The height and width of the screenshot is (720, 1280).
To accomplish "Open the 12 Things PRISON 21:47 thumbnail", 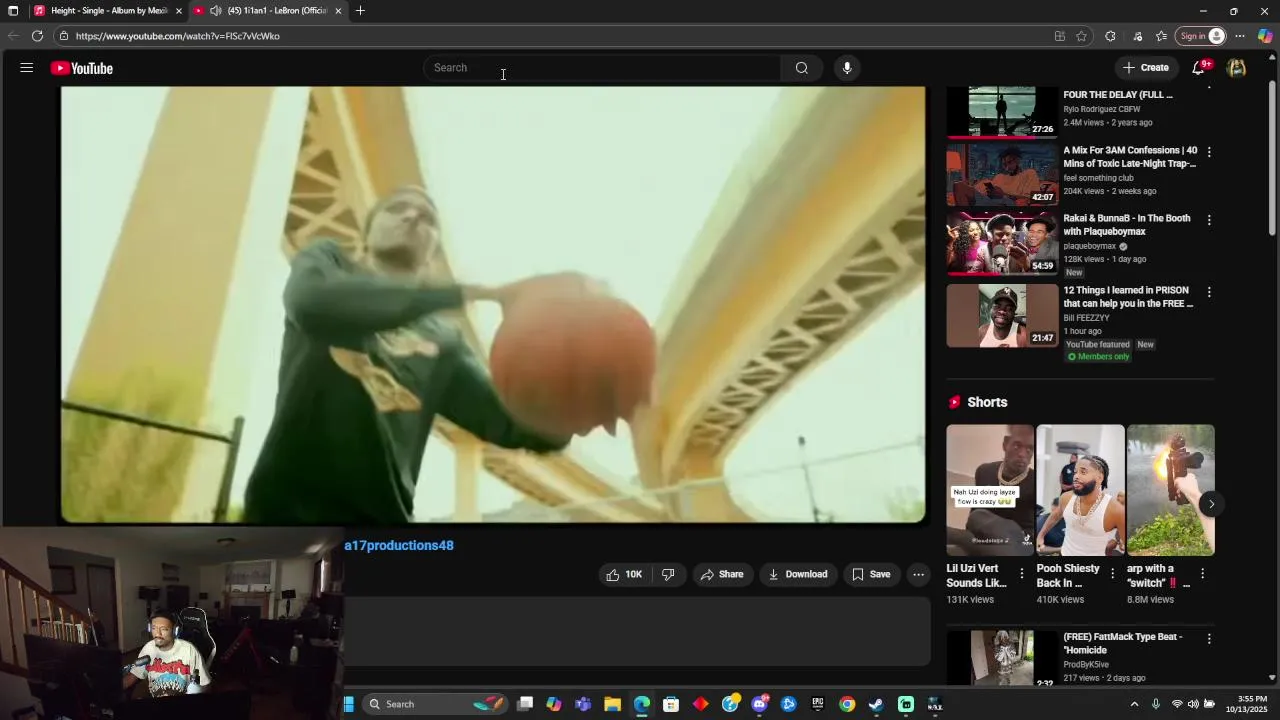I will pyautogui.click(x=1002, y=316).
